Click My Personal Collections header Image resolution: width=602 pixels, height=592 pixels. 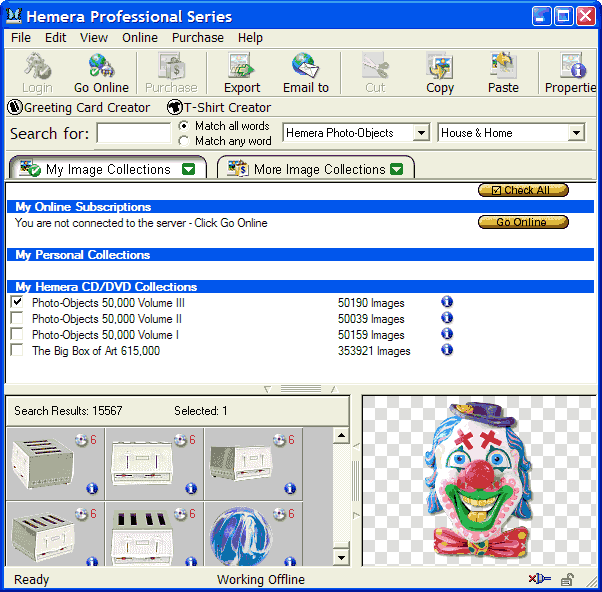click(x=300, y=255)
